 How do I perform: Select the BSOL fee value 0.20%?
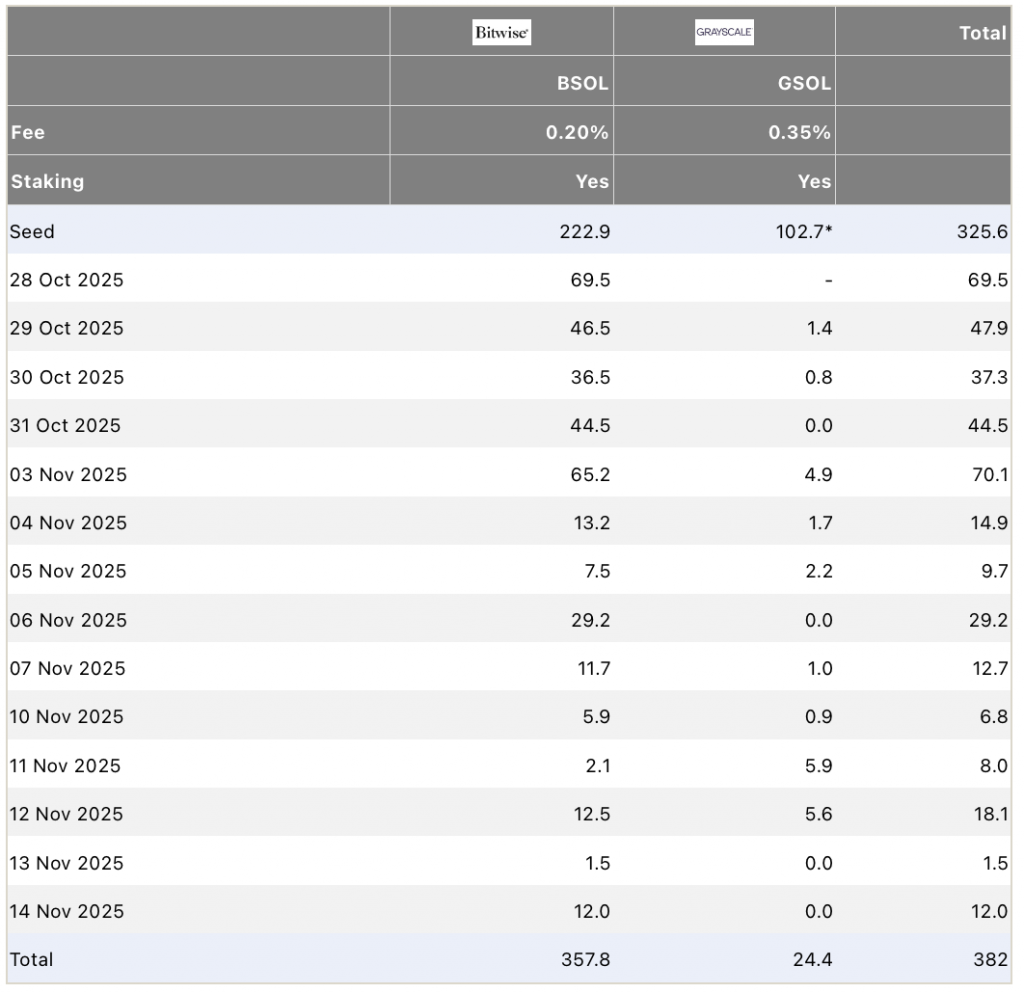point(577,132)
